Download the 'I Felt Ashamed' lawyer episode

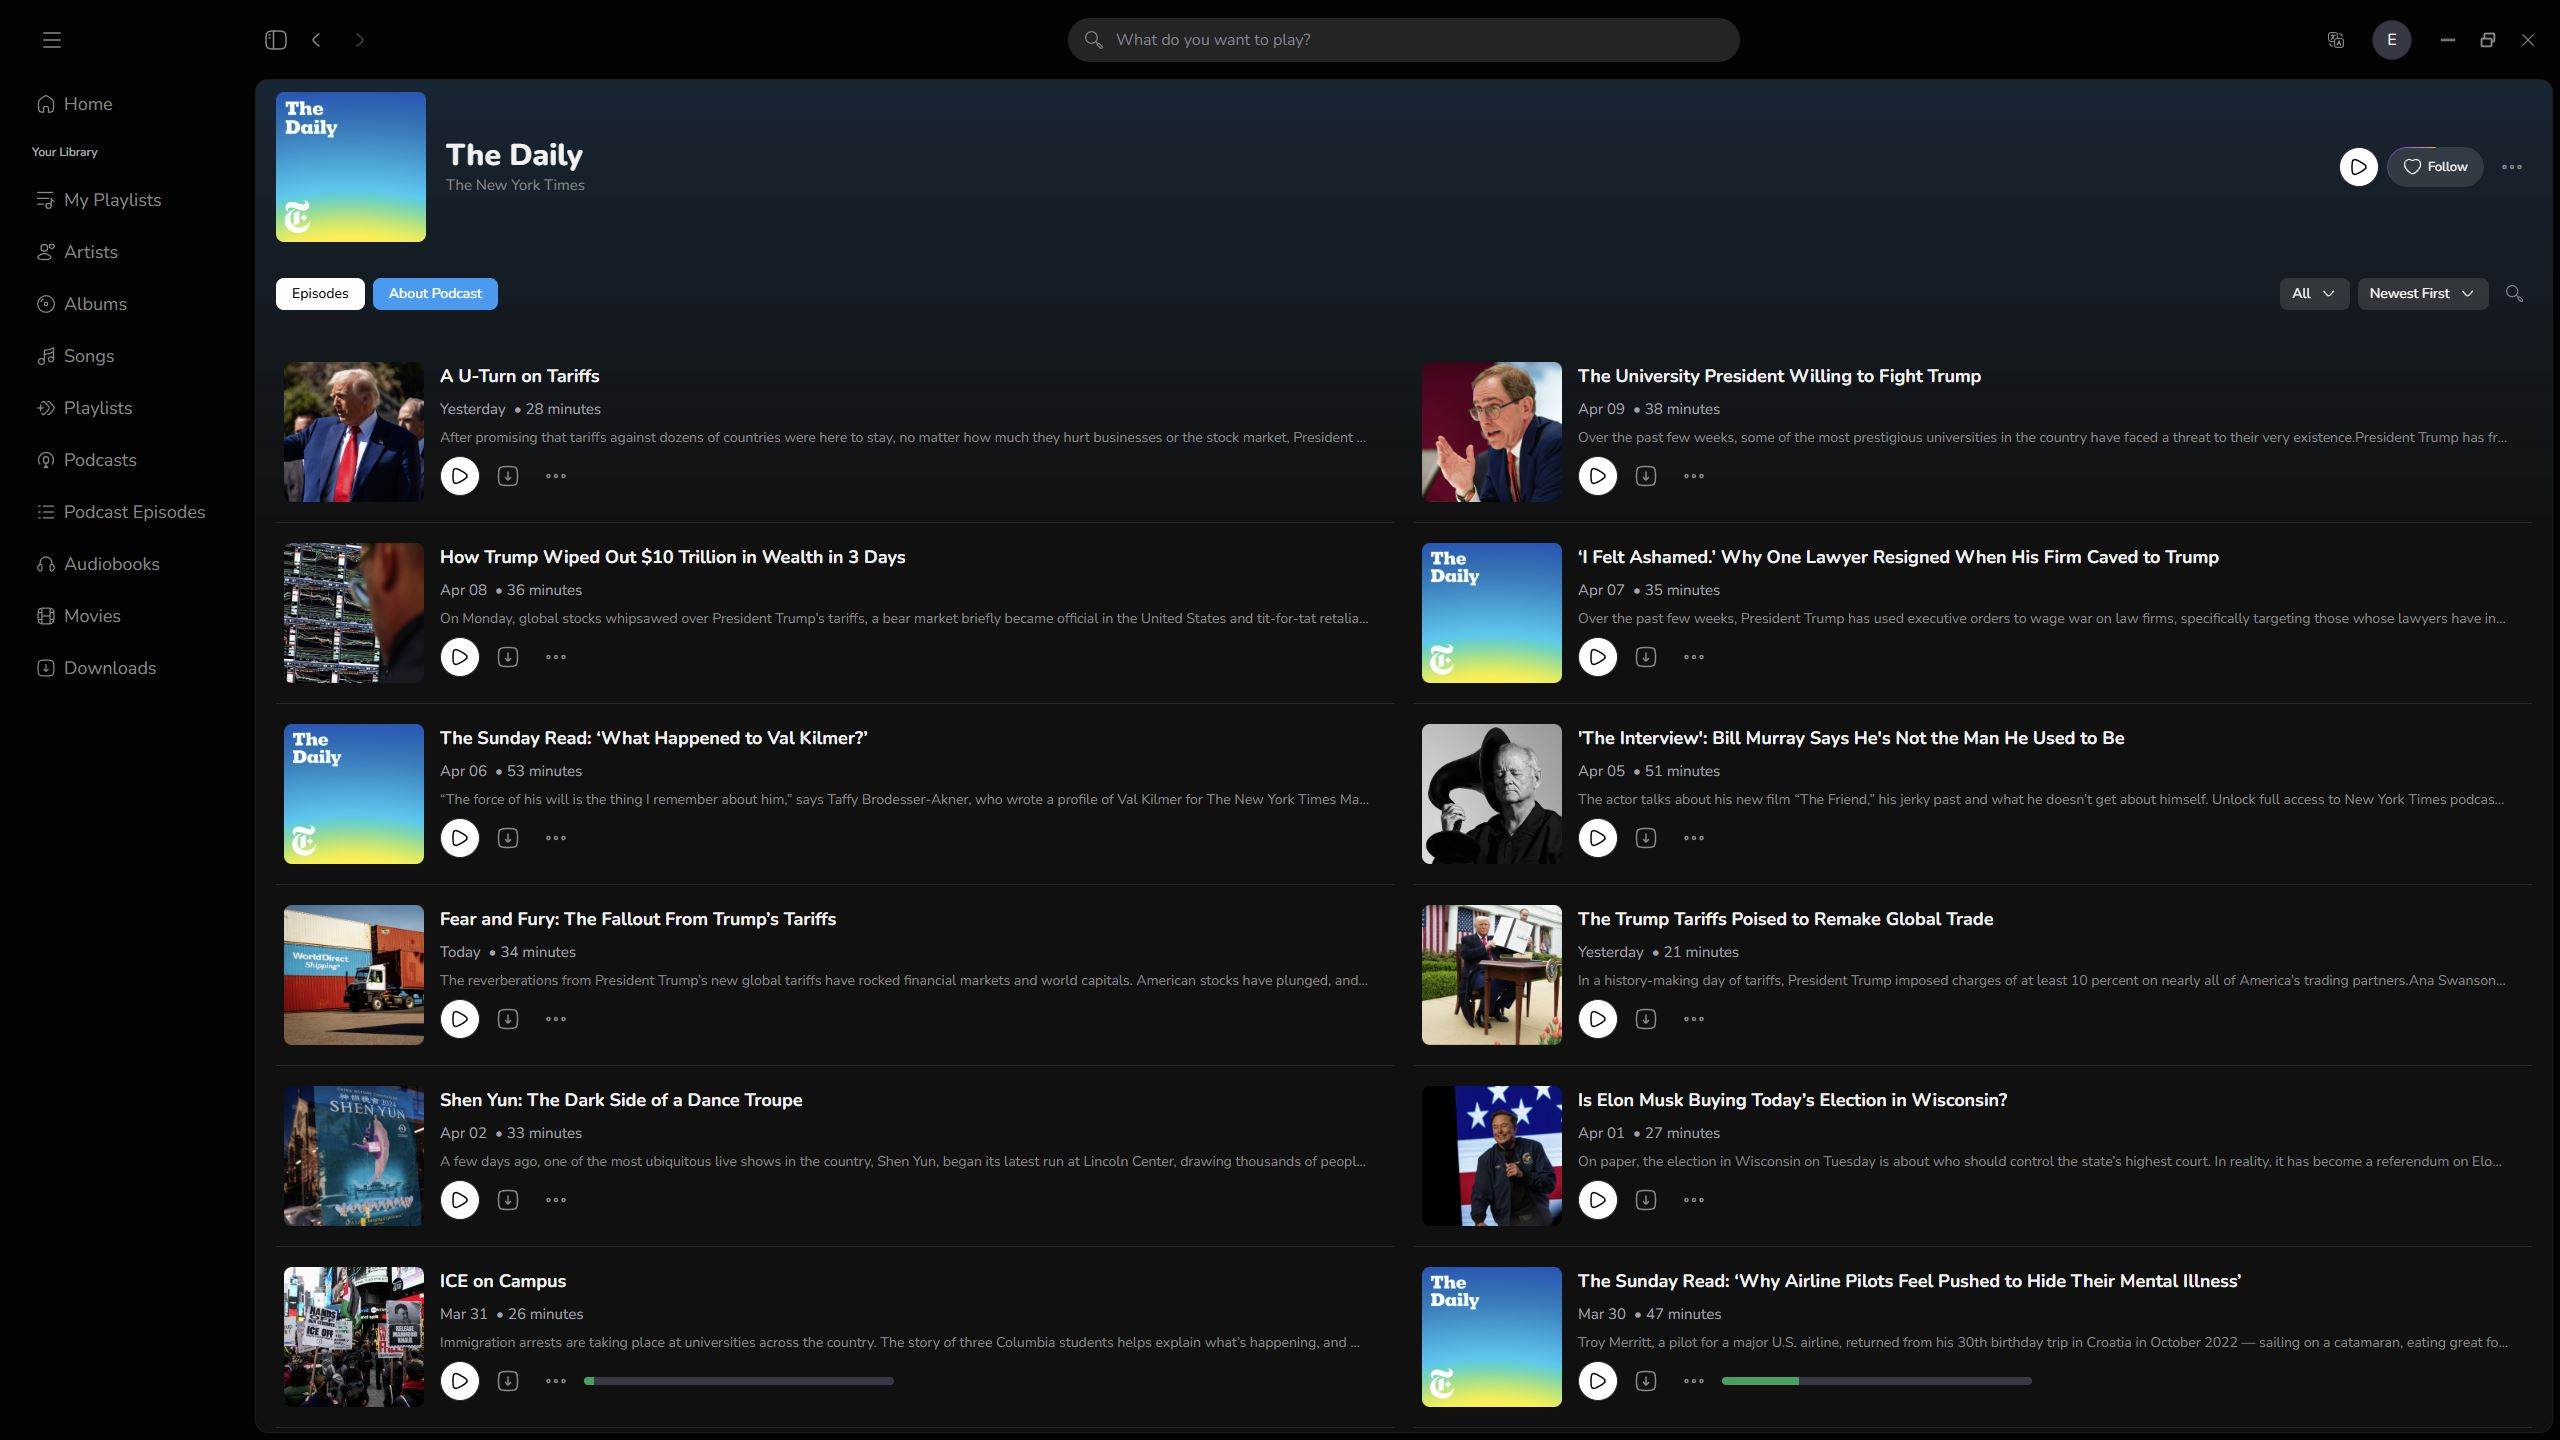coord(1646,657)
